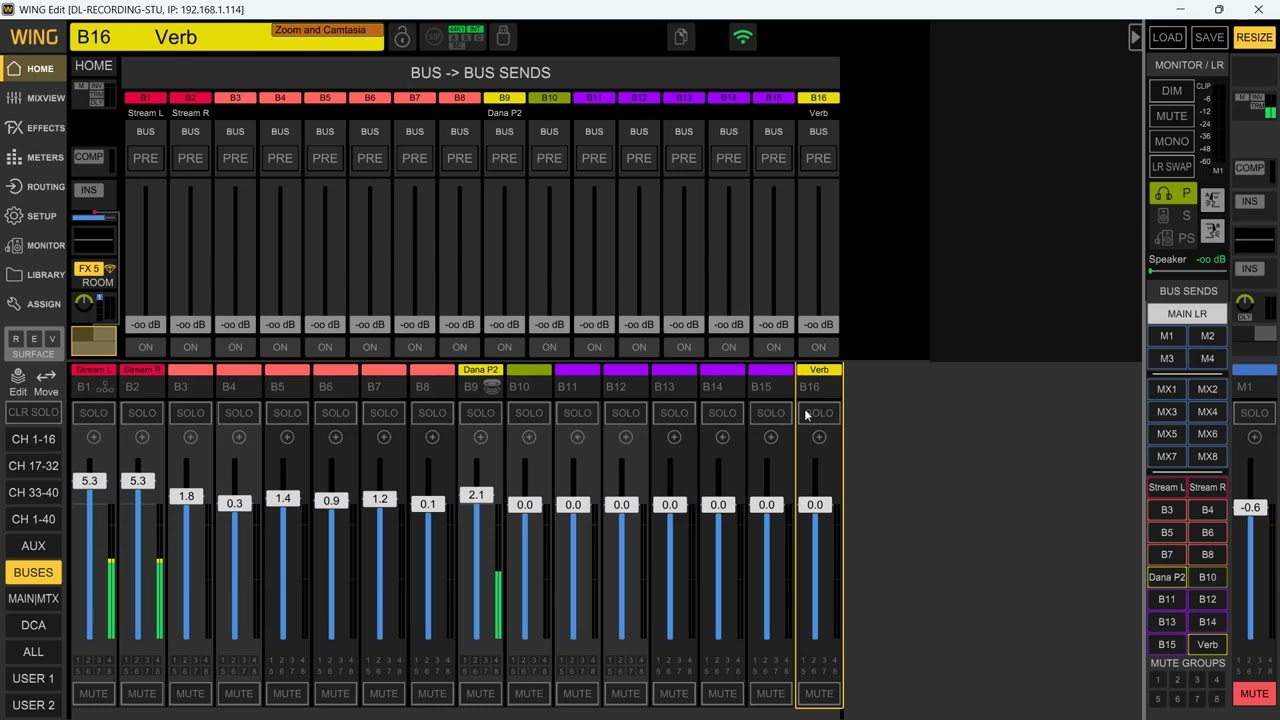Click the USB drive icon
Viewport: 1280px width, 720px height.
click(503, 37)
